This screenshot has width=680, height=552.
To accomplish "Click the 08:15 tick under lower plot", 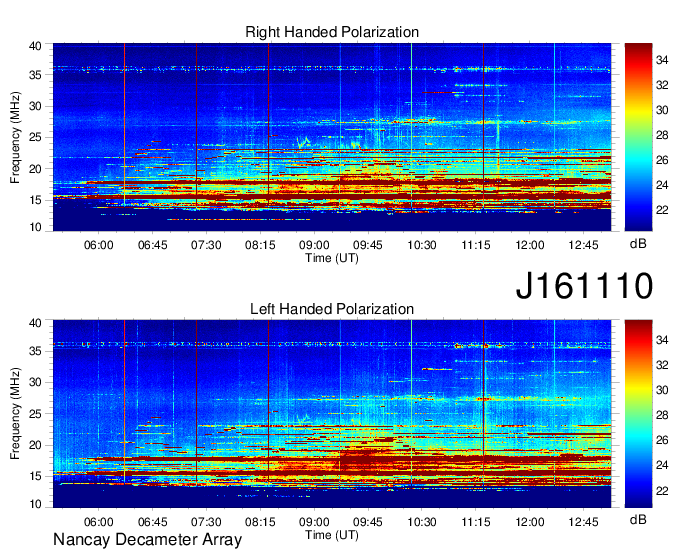I will tap(260, 522).
